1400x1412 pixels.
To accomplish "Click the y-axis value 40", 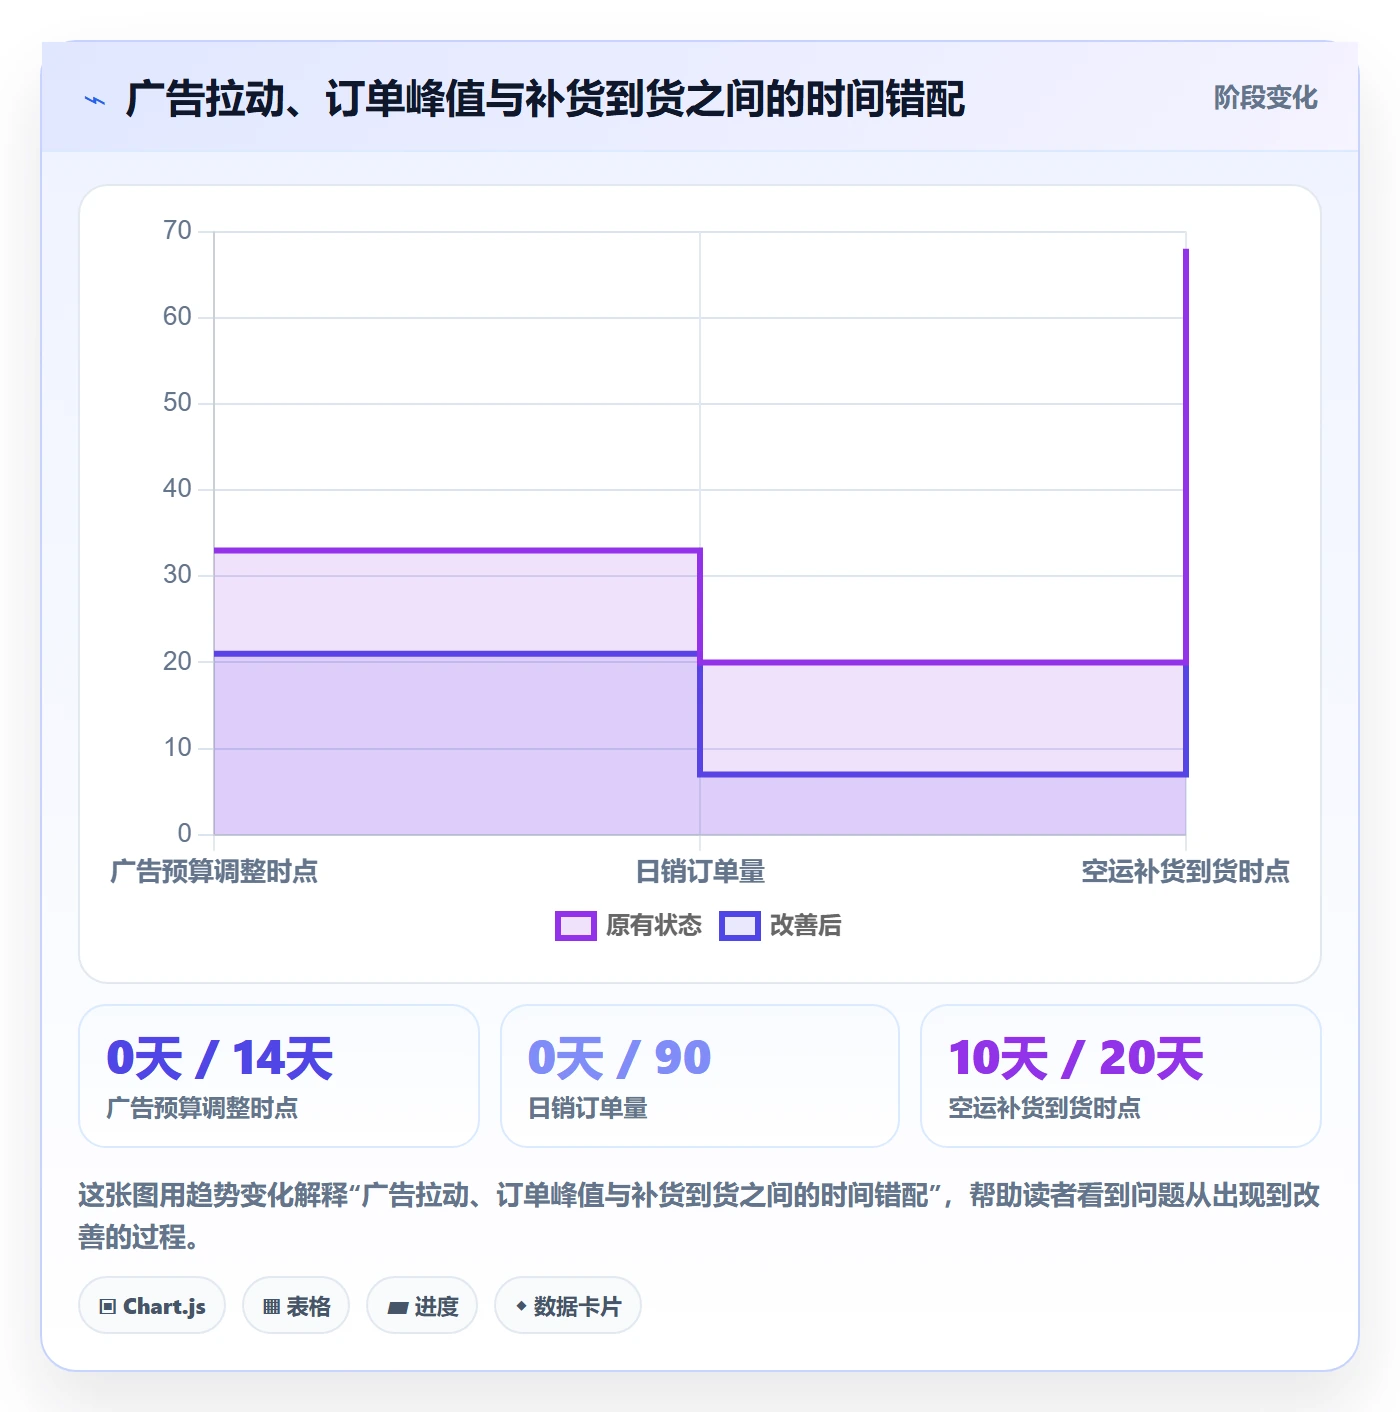I will 177,489.
